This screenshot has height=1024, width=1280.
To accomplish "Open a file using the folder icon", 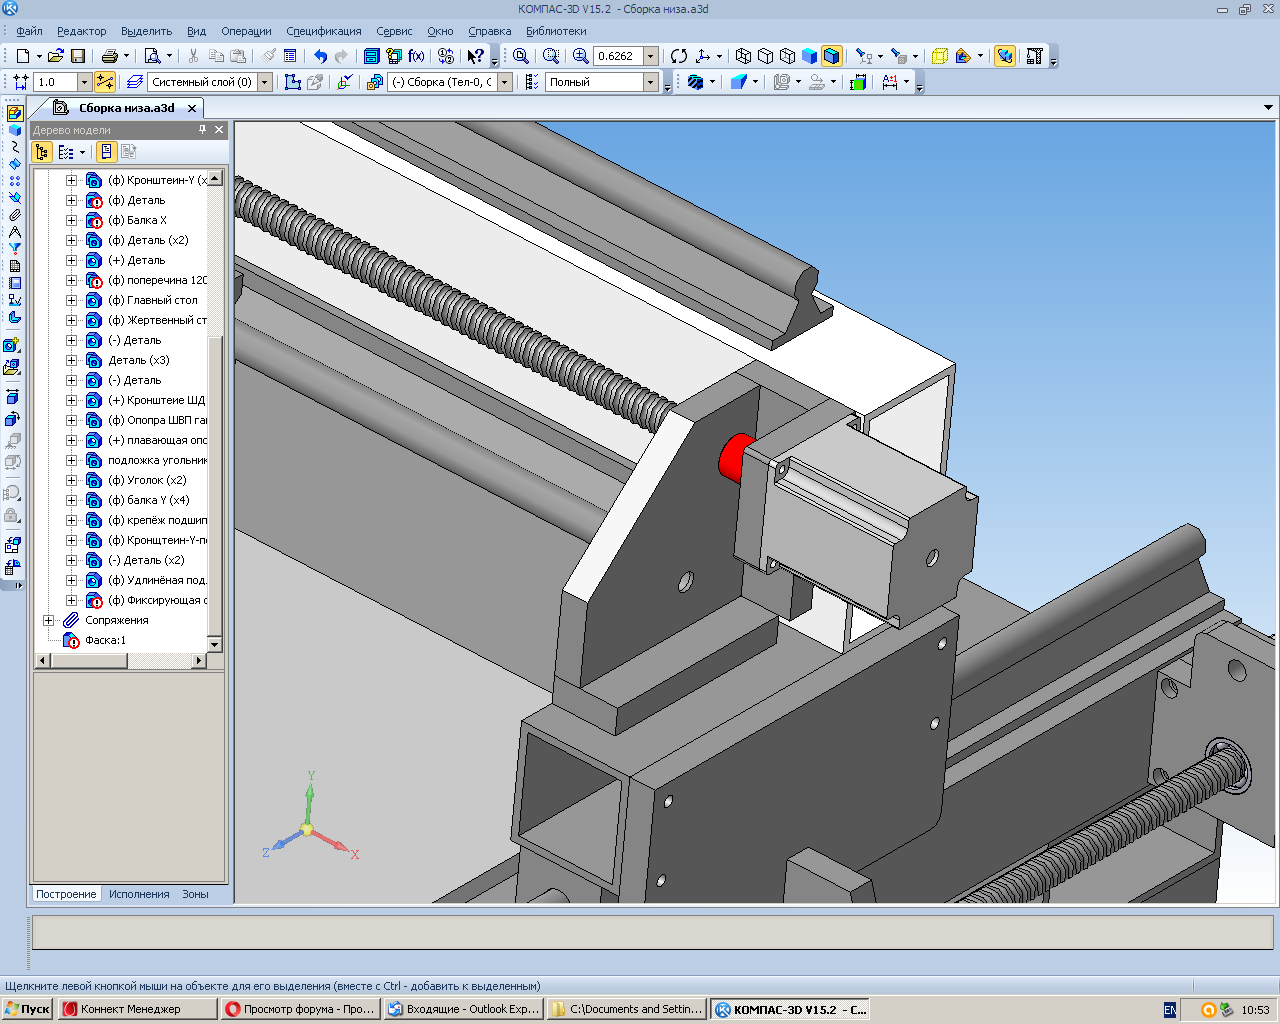I will click(56, 56).
